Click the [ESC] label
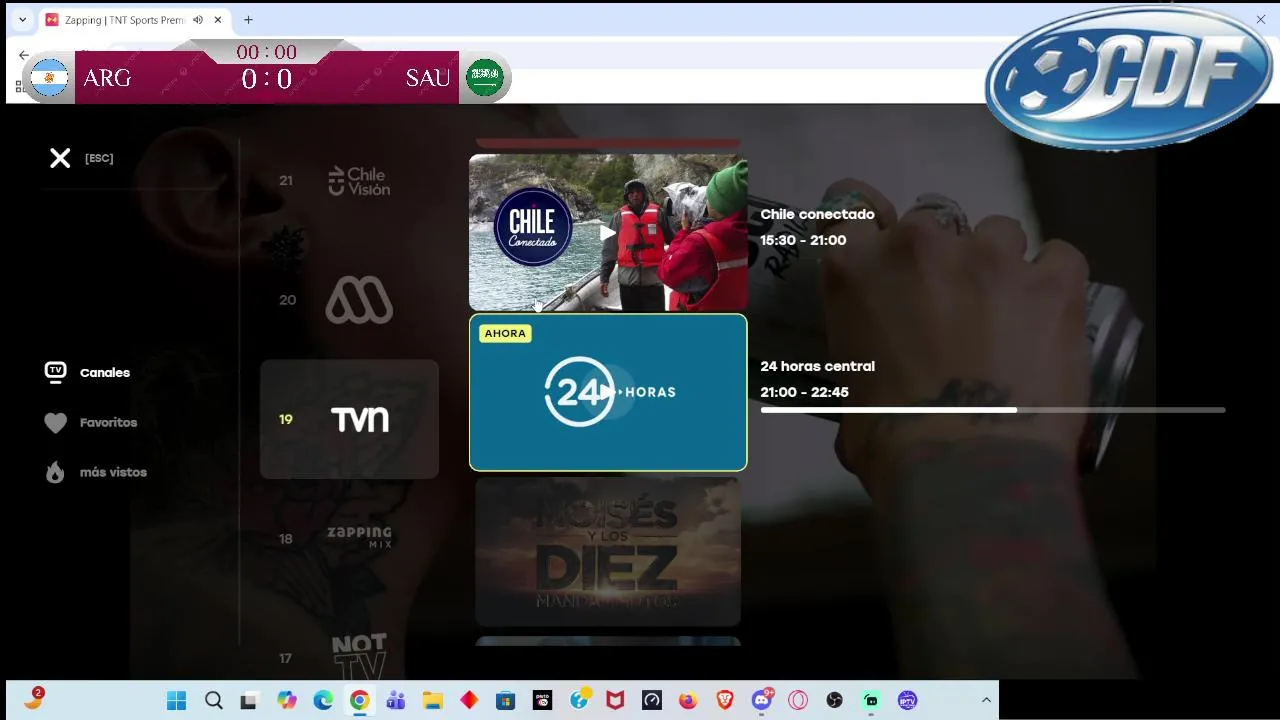The height and width of the screenshot is (720, 1280). pyautogui.click(x=99, y=158)
